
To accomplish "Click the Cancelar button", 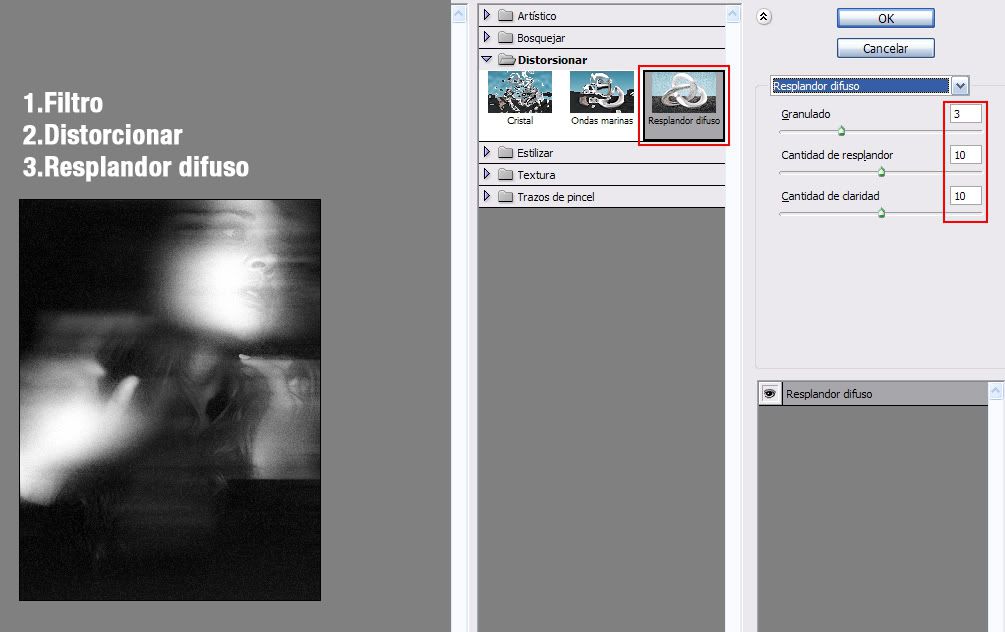I will (x=885, y=48).
